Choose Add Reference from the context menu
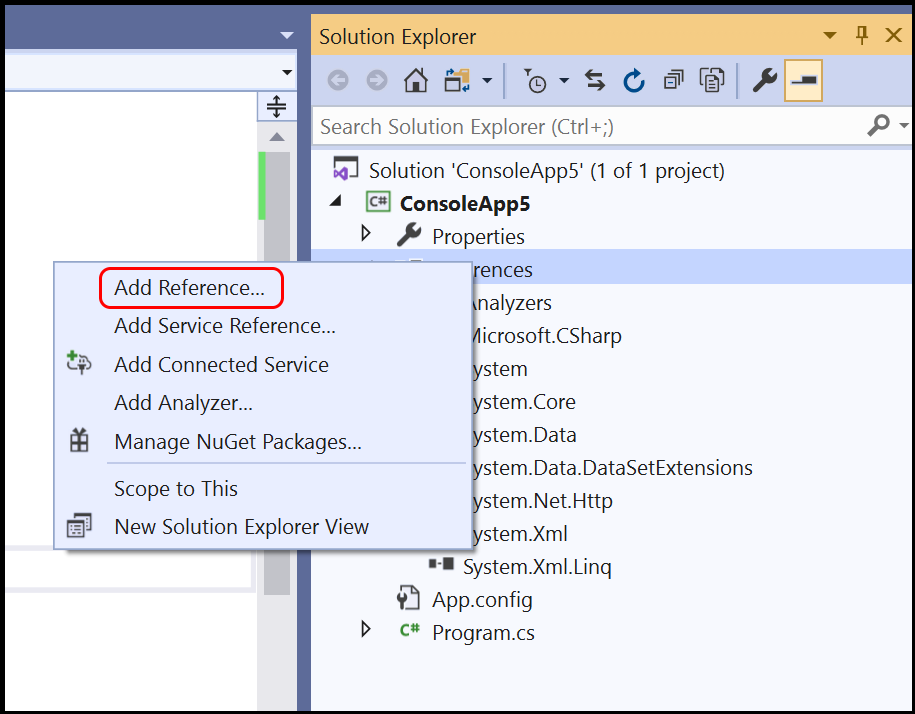 coord(190,288)
